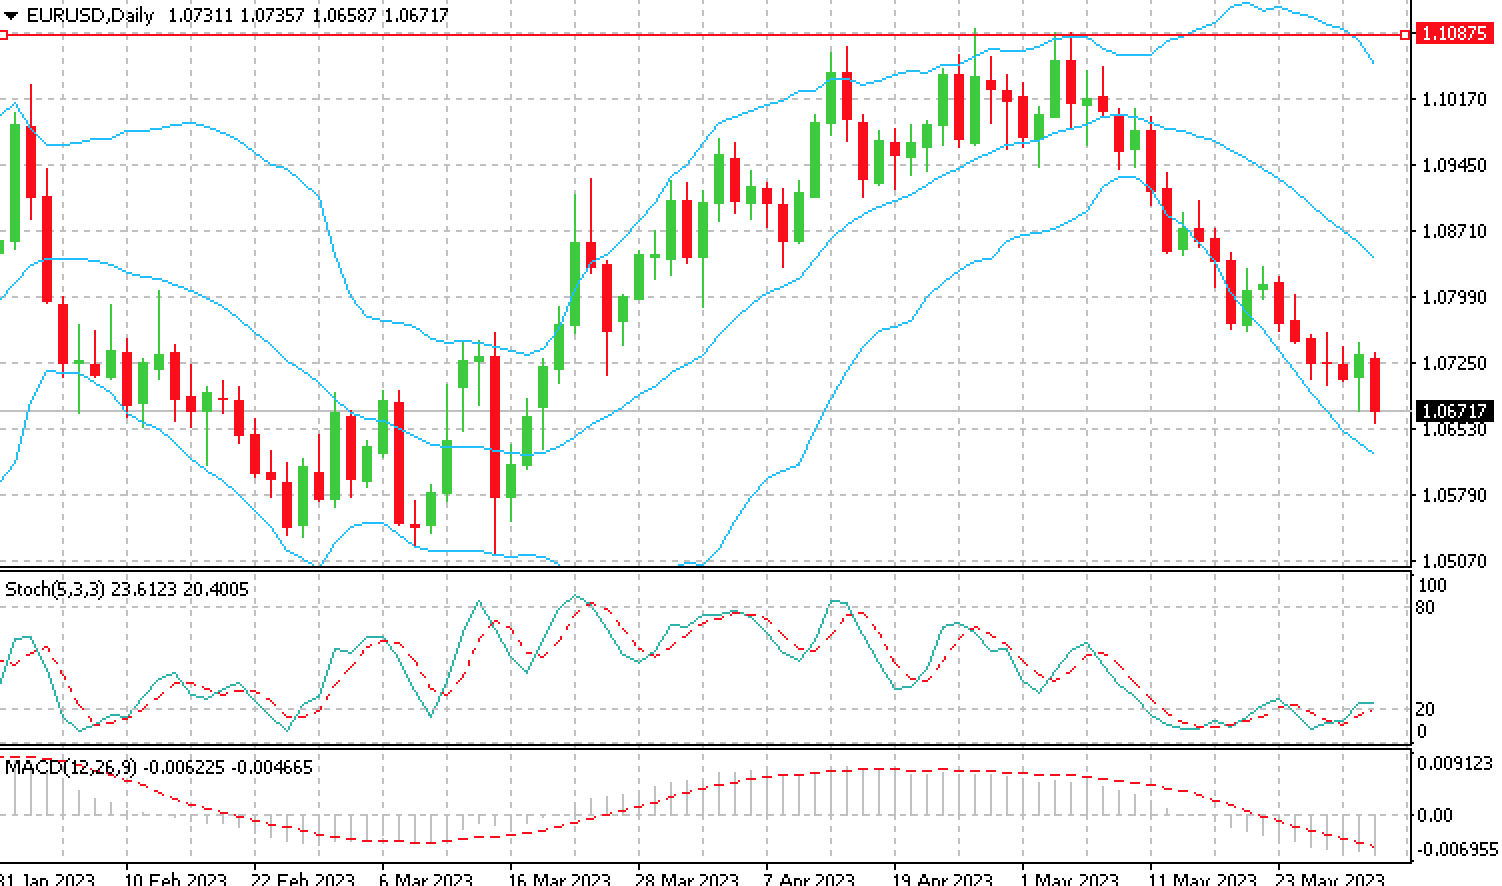Click the Stochastic level 80 label

click(x=1426, y=607)
